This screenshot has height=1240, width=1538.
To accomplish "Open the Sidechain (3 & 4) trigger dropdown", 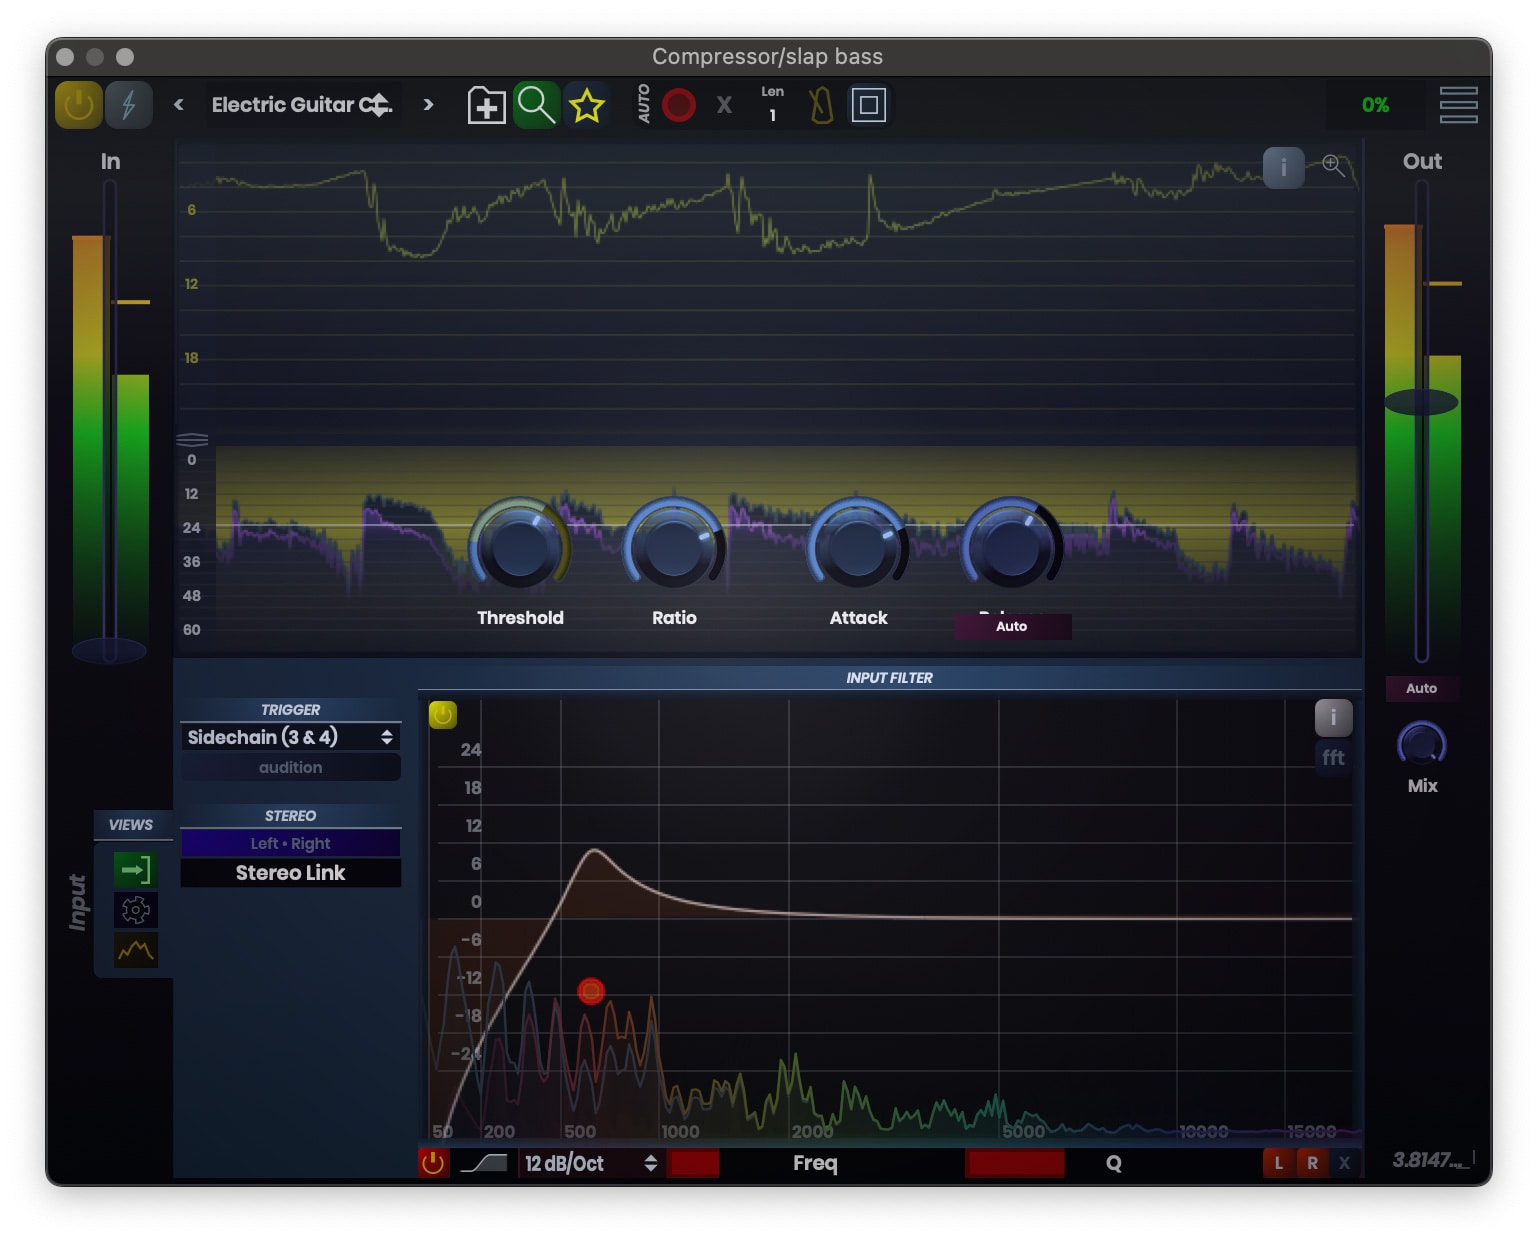I will [290, 737].
